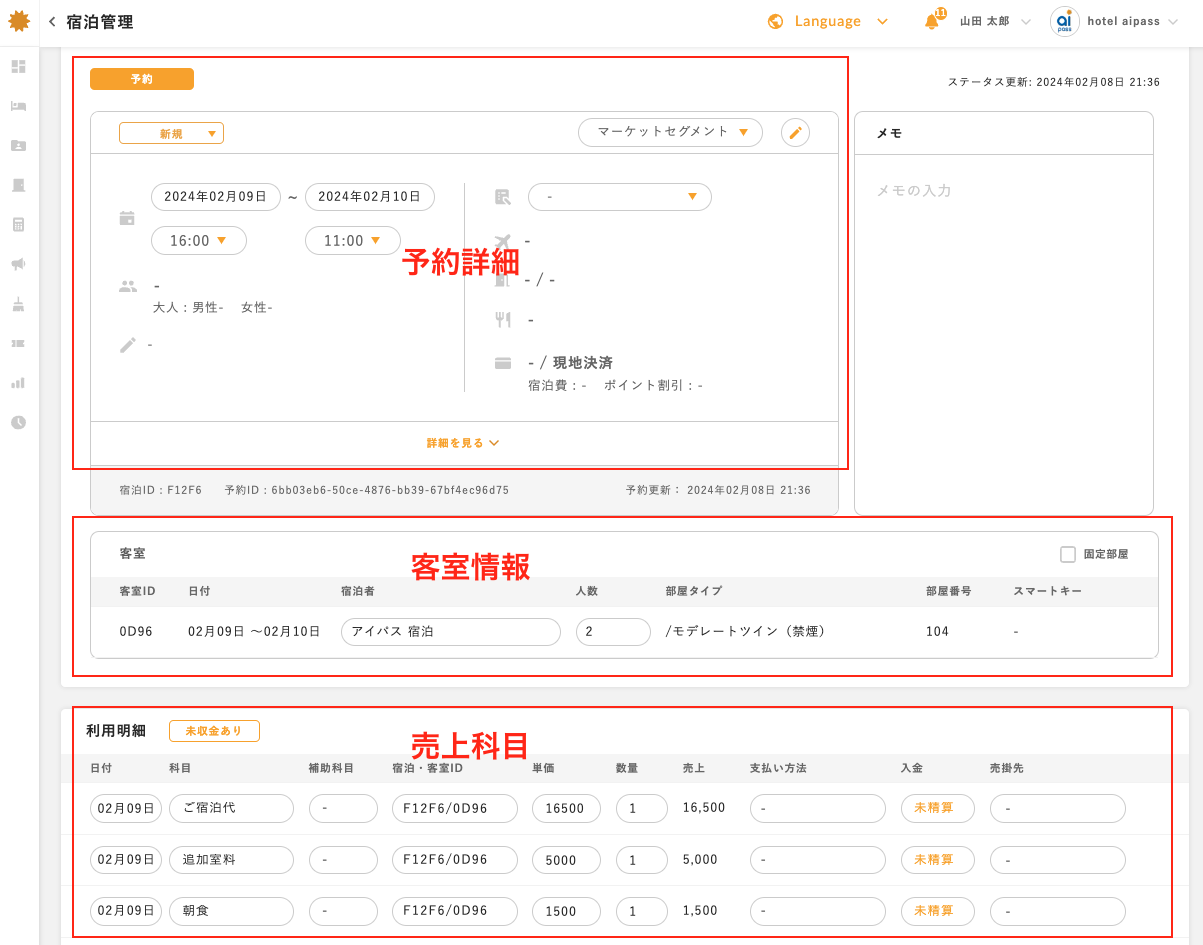Open the 11:00 check-out time dropdown
The height and width of the screenshot is (945, 1203).
click(x=353, y=241)
